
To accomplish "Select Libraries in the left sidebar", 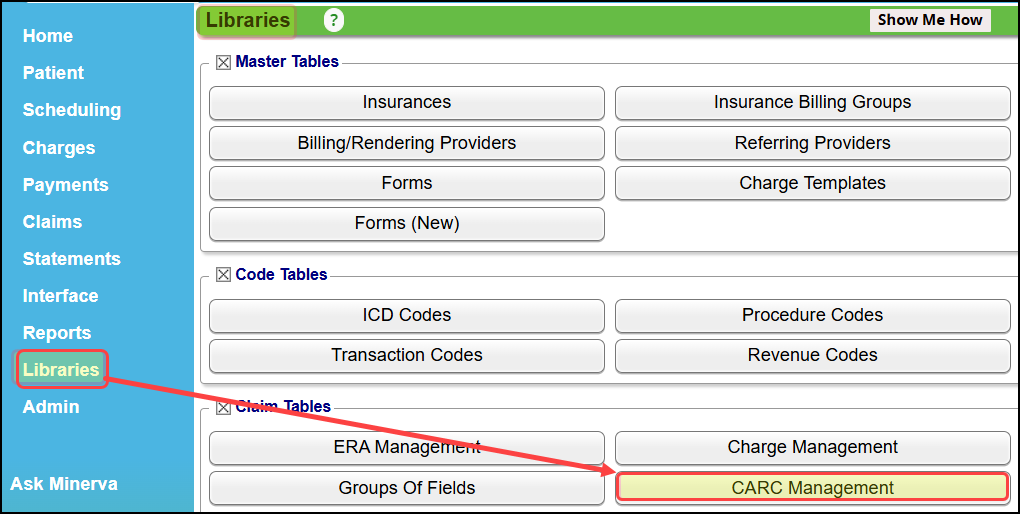I will tap(61, 370).
